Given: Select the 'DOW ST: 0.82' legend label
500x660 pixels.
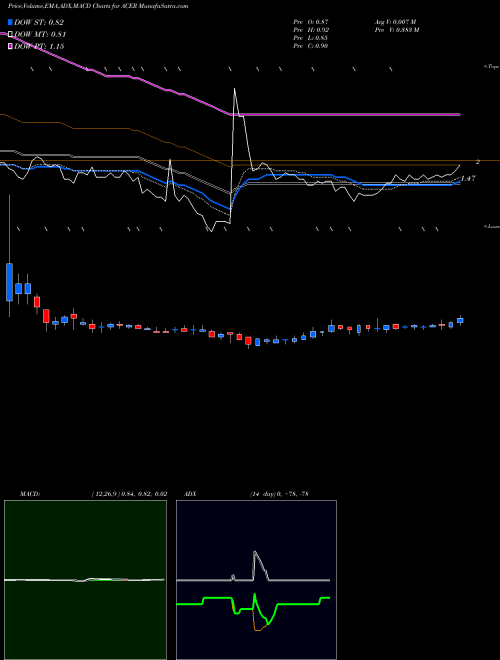Looking at the screenshot, I should (x=39, y=23).
